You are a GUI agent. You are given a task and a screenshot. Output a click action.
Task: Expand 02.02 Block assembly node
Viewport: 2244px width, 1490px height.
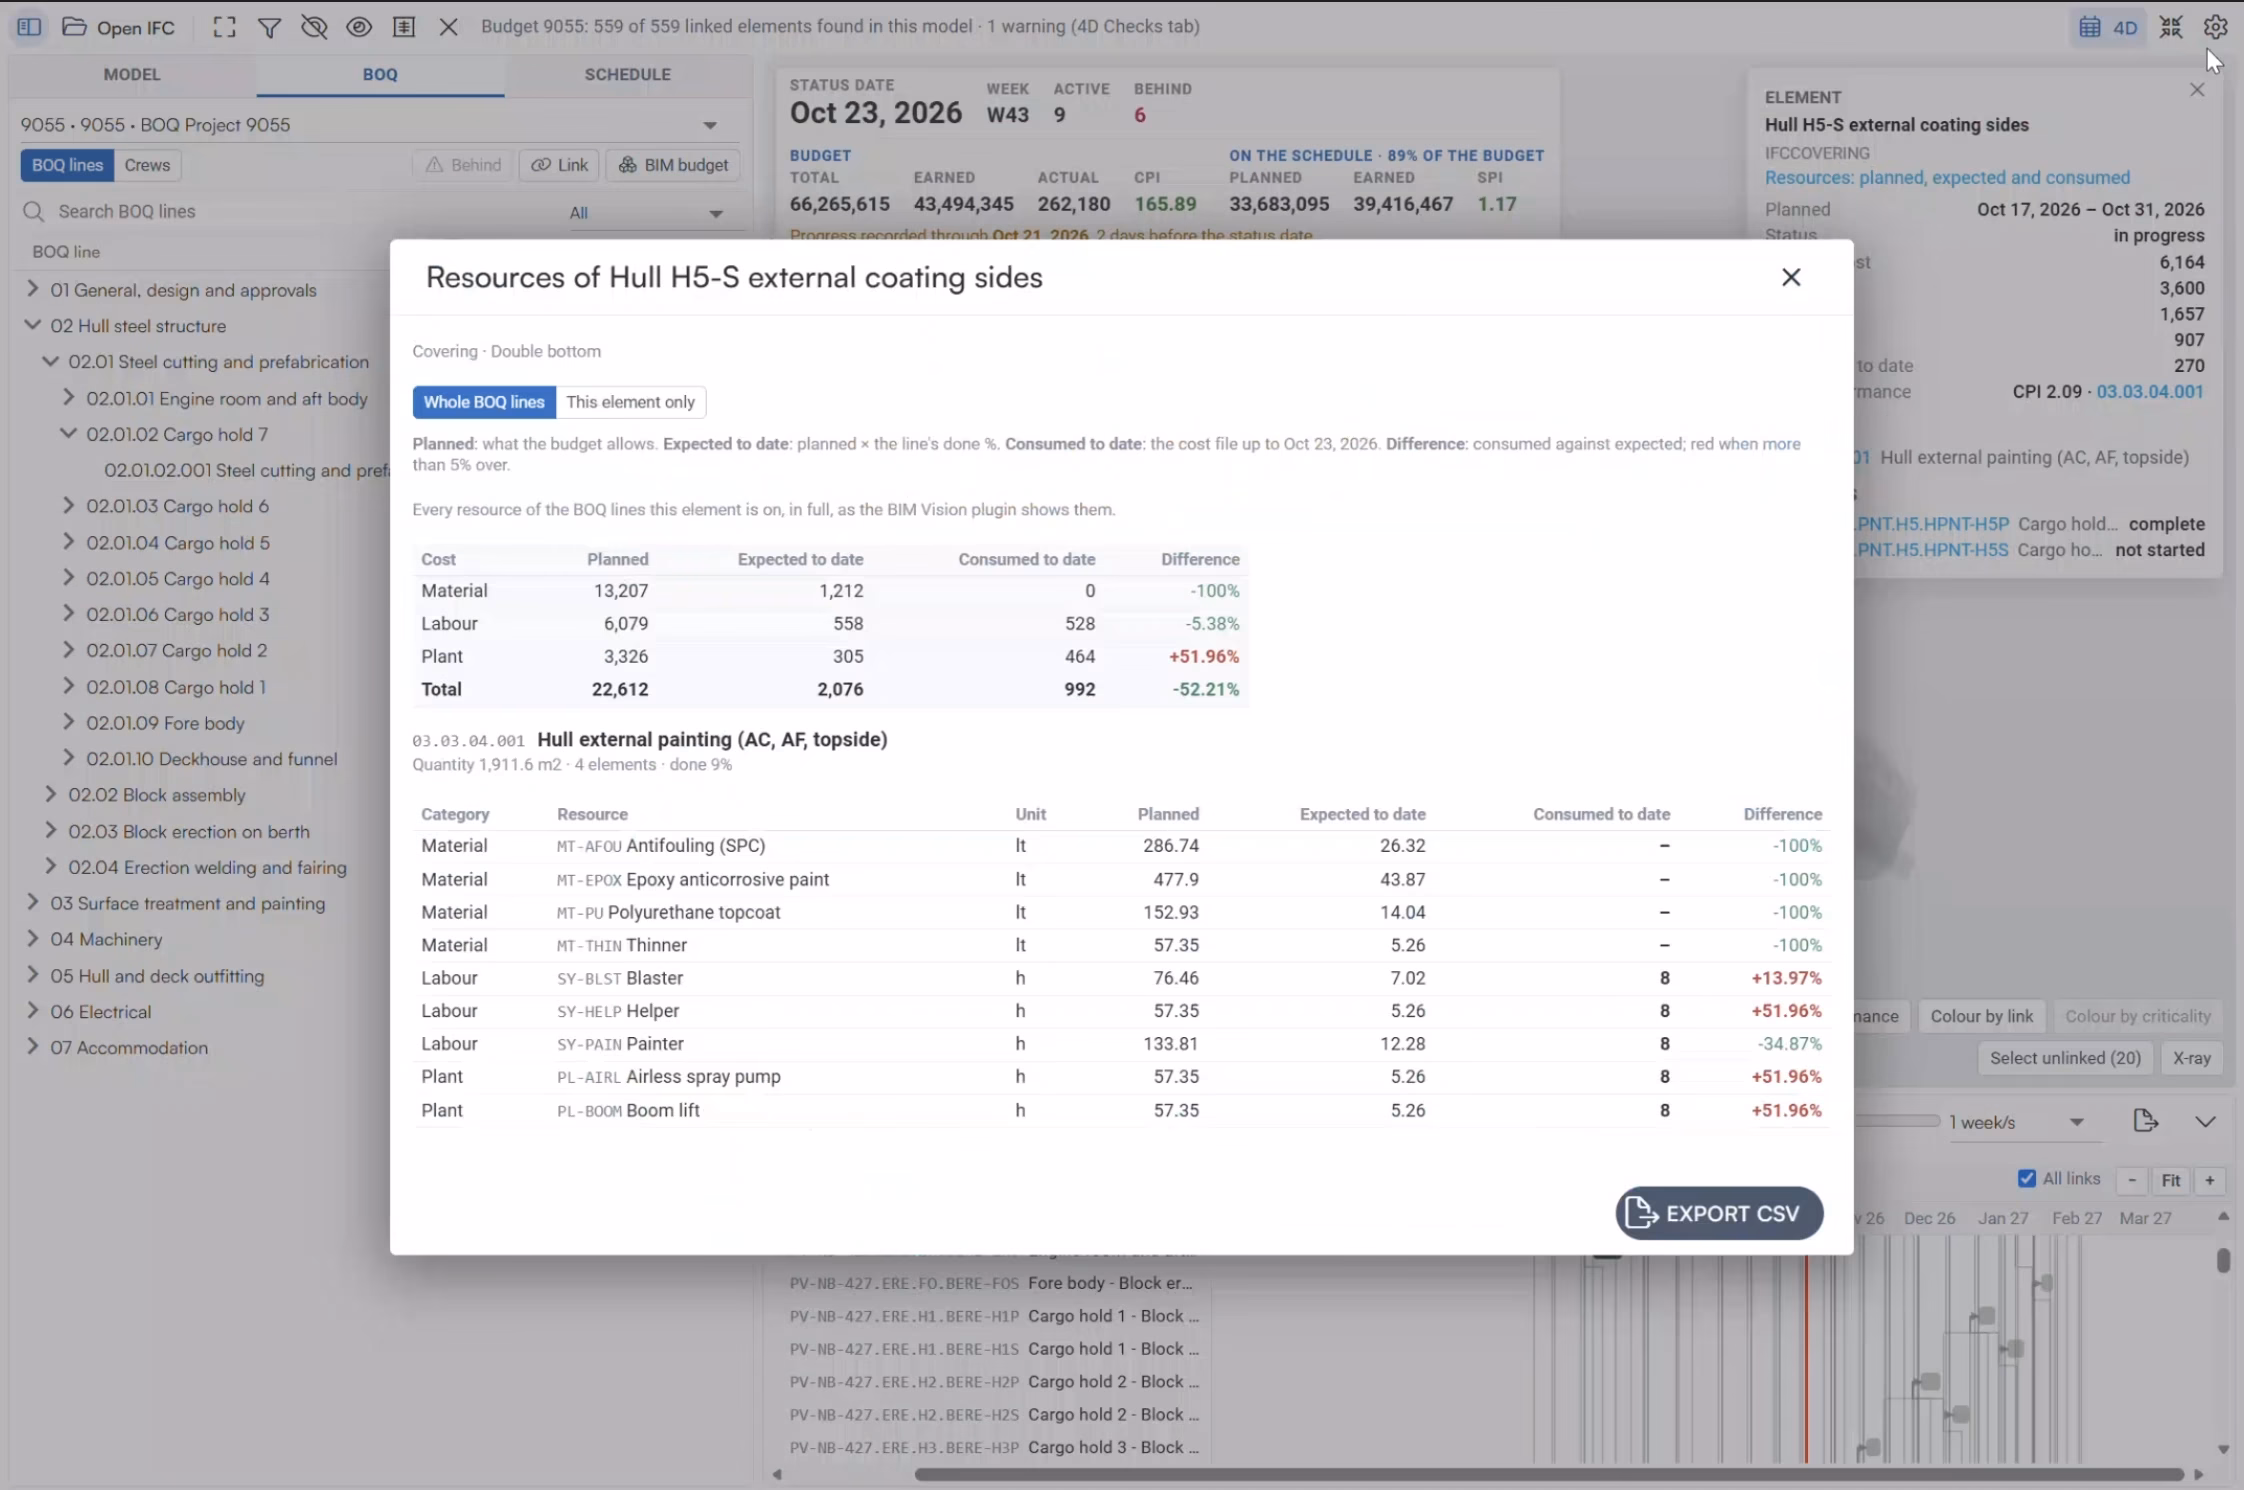50,794
